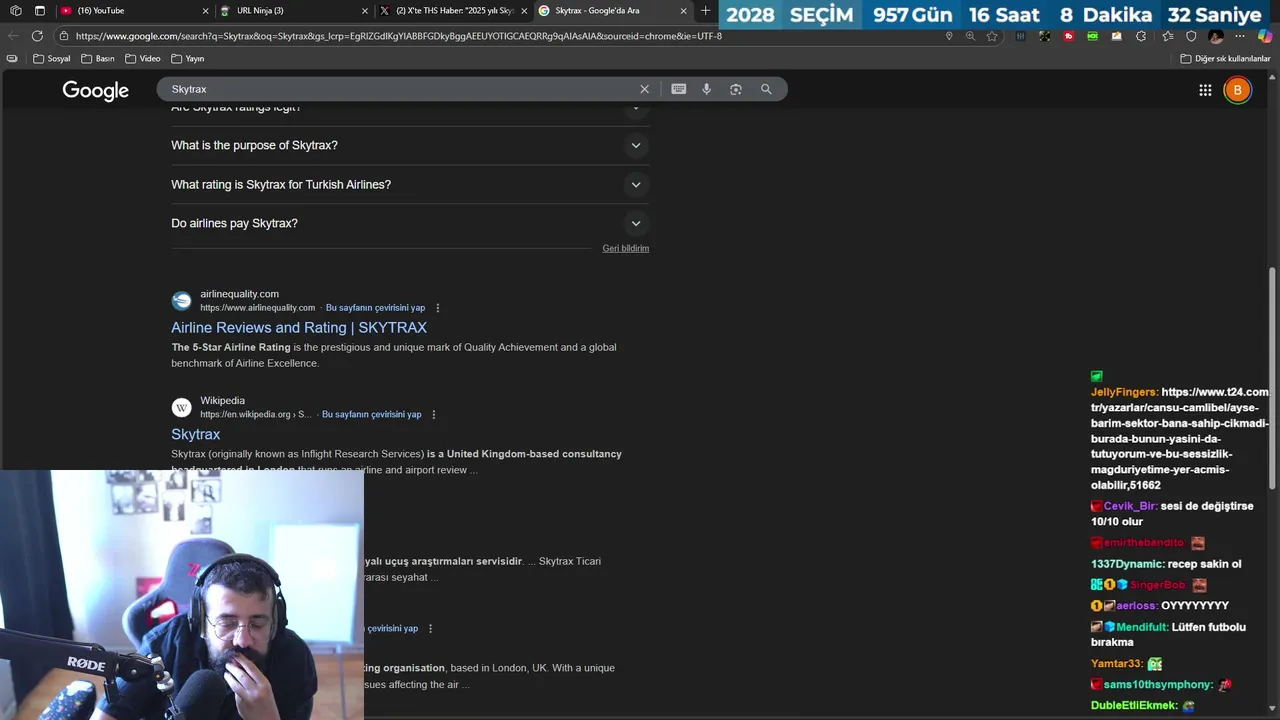Open the Yayın bookmarks folder

click(x=188, y=59)
